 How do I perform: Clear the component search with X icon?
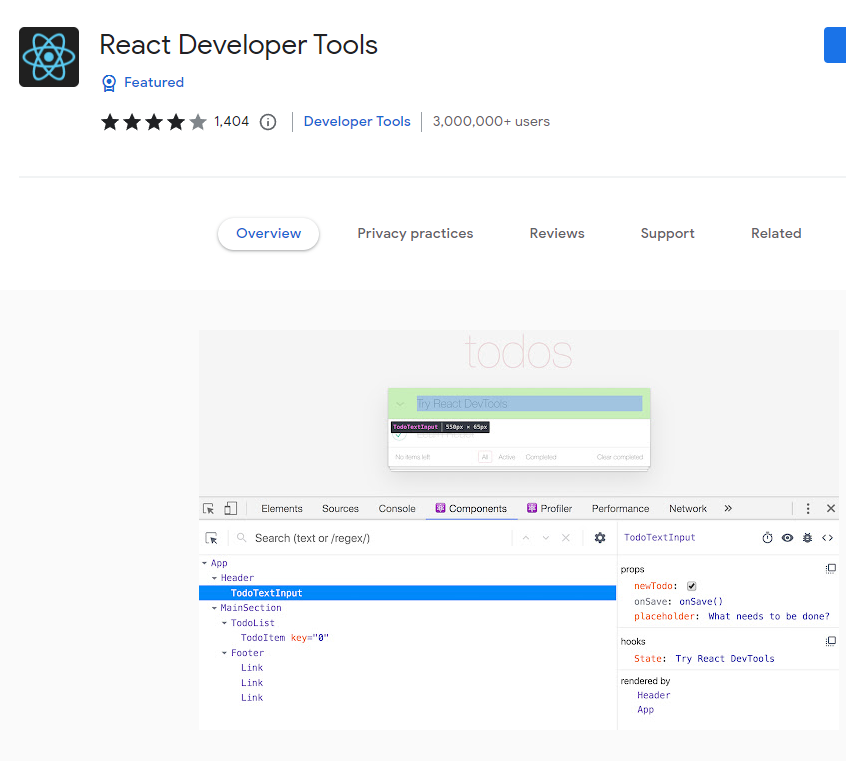pos(565,538)
